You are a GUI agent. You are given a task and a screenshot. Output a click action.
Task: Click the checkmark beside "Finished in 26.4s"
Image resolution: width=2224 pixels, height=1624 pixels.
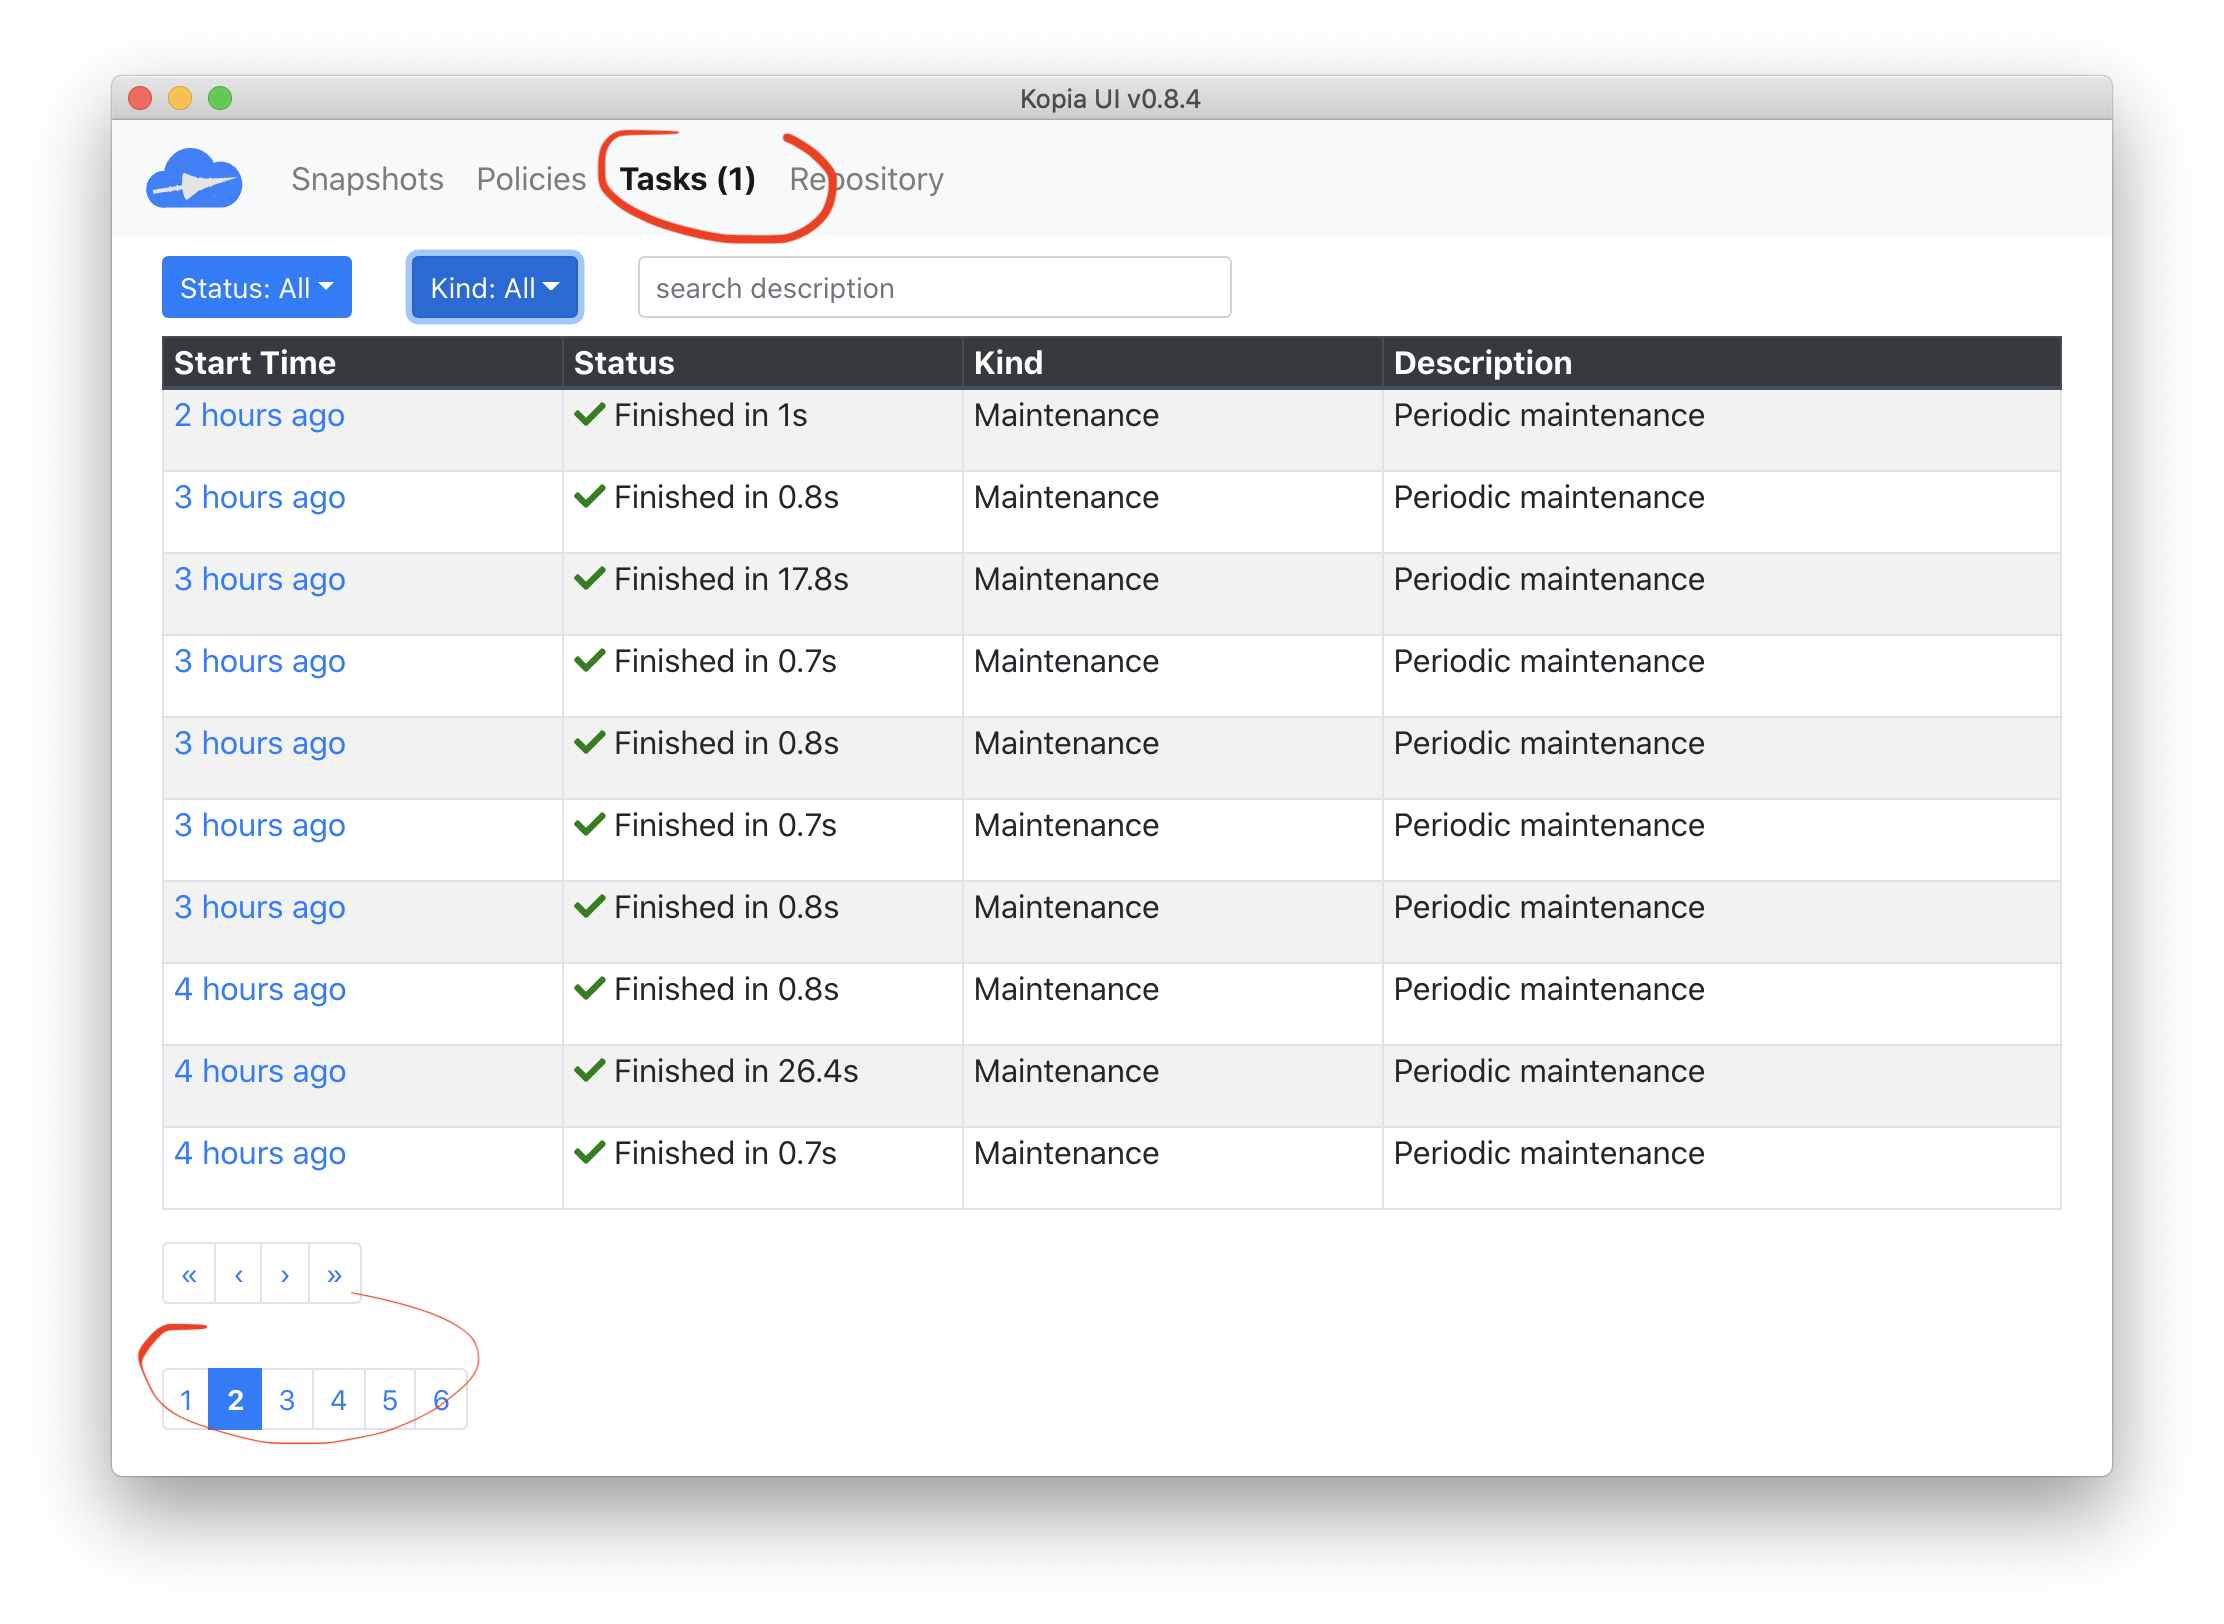(x=589, y=1070)
